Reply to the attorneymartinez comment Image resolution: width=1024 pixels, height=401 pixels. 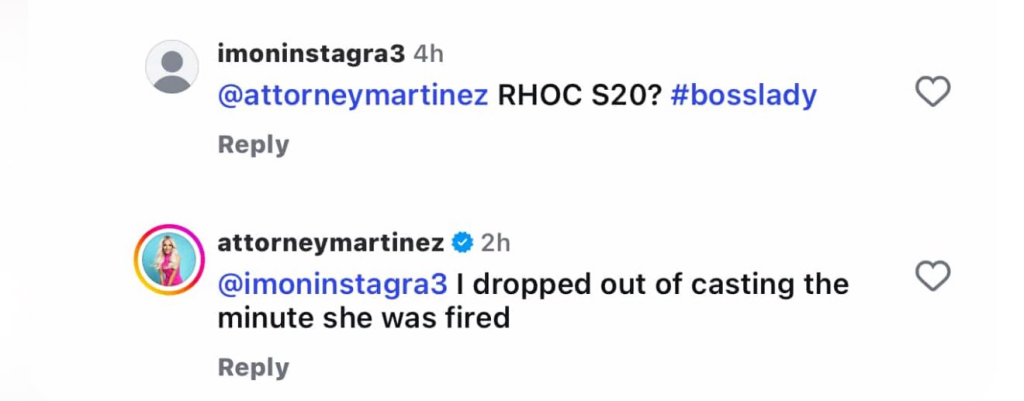[x=253, y=367]
